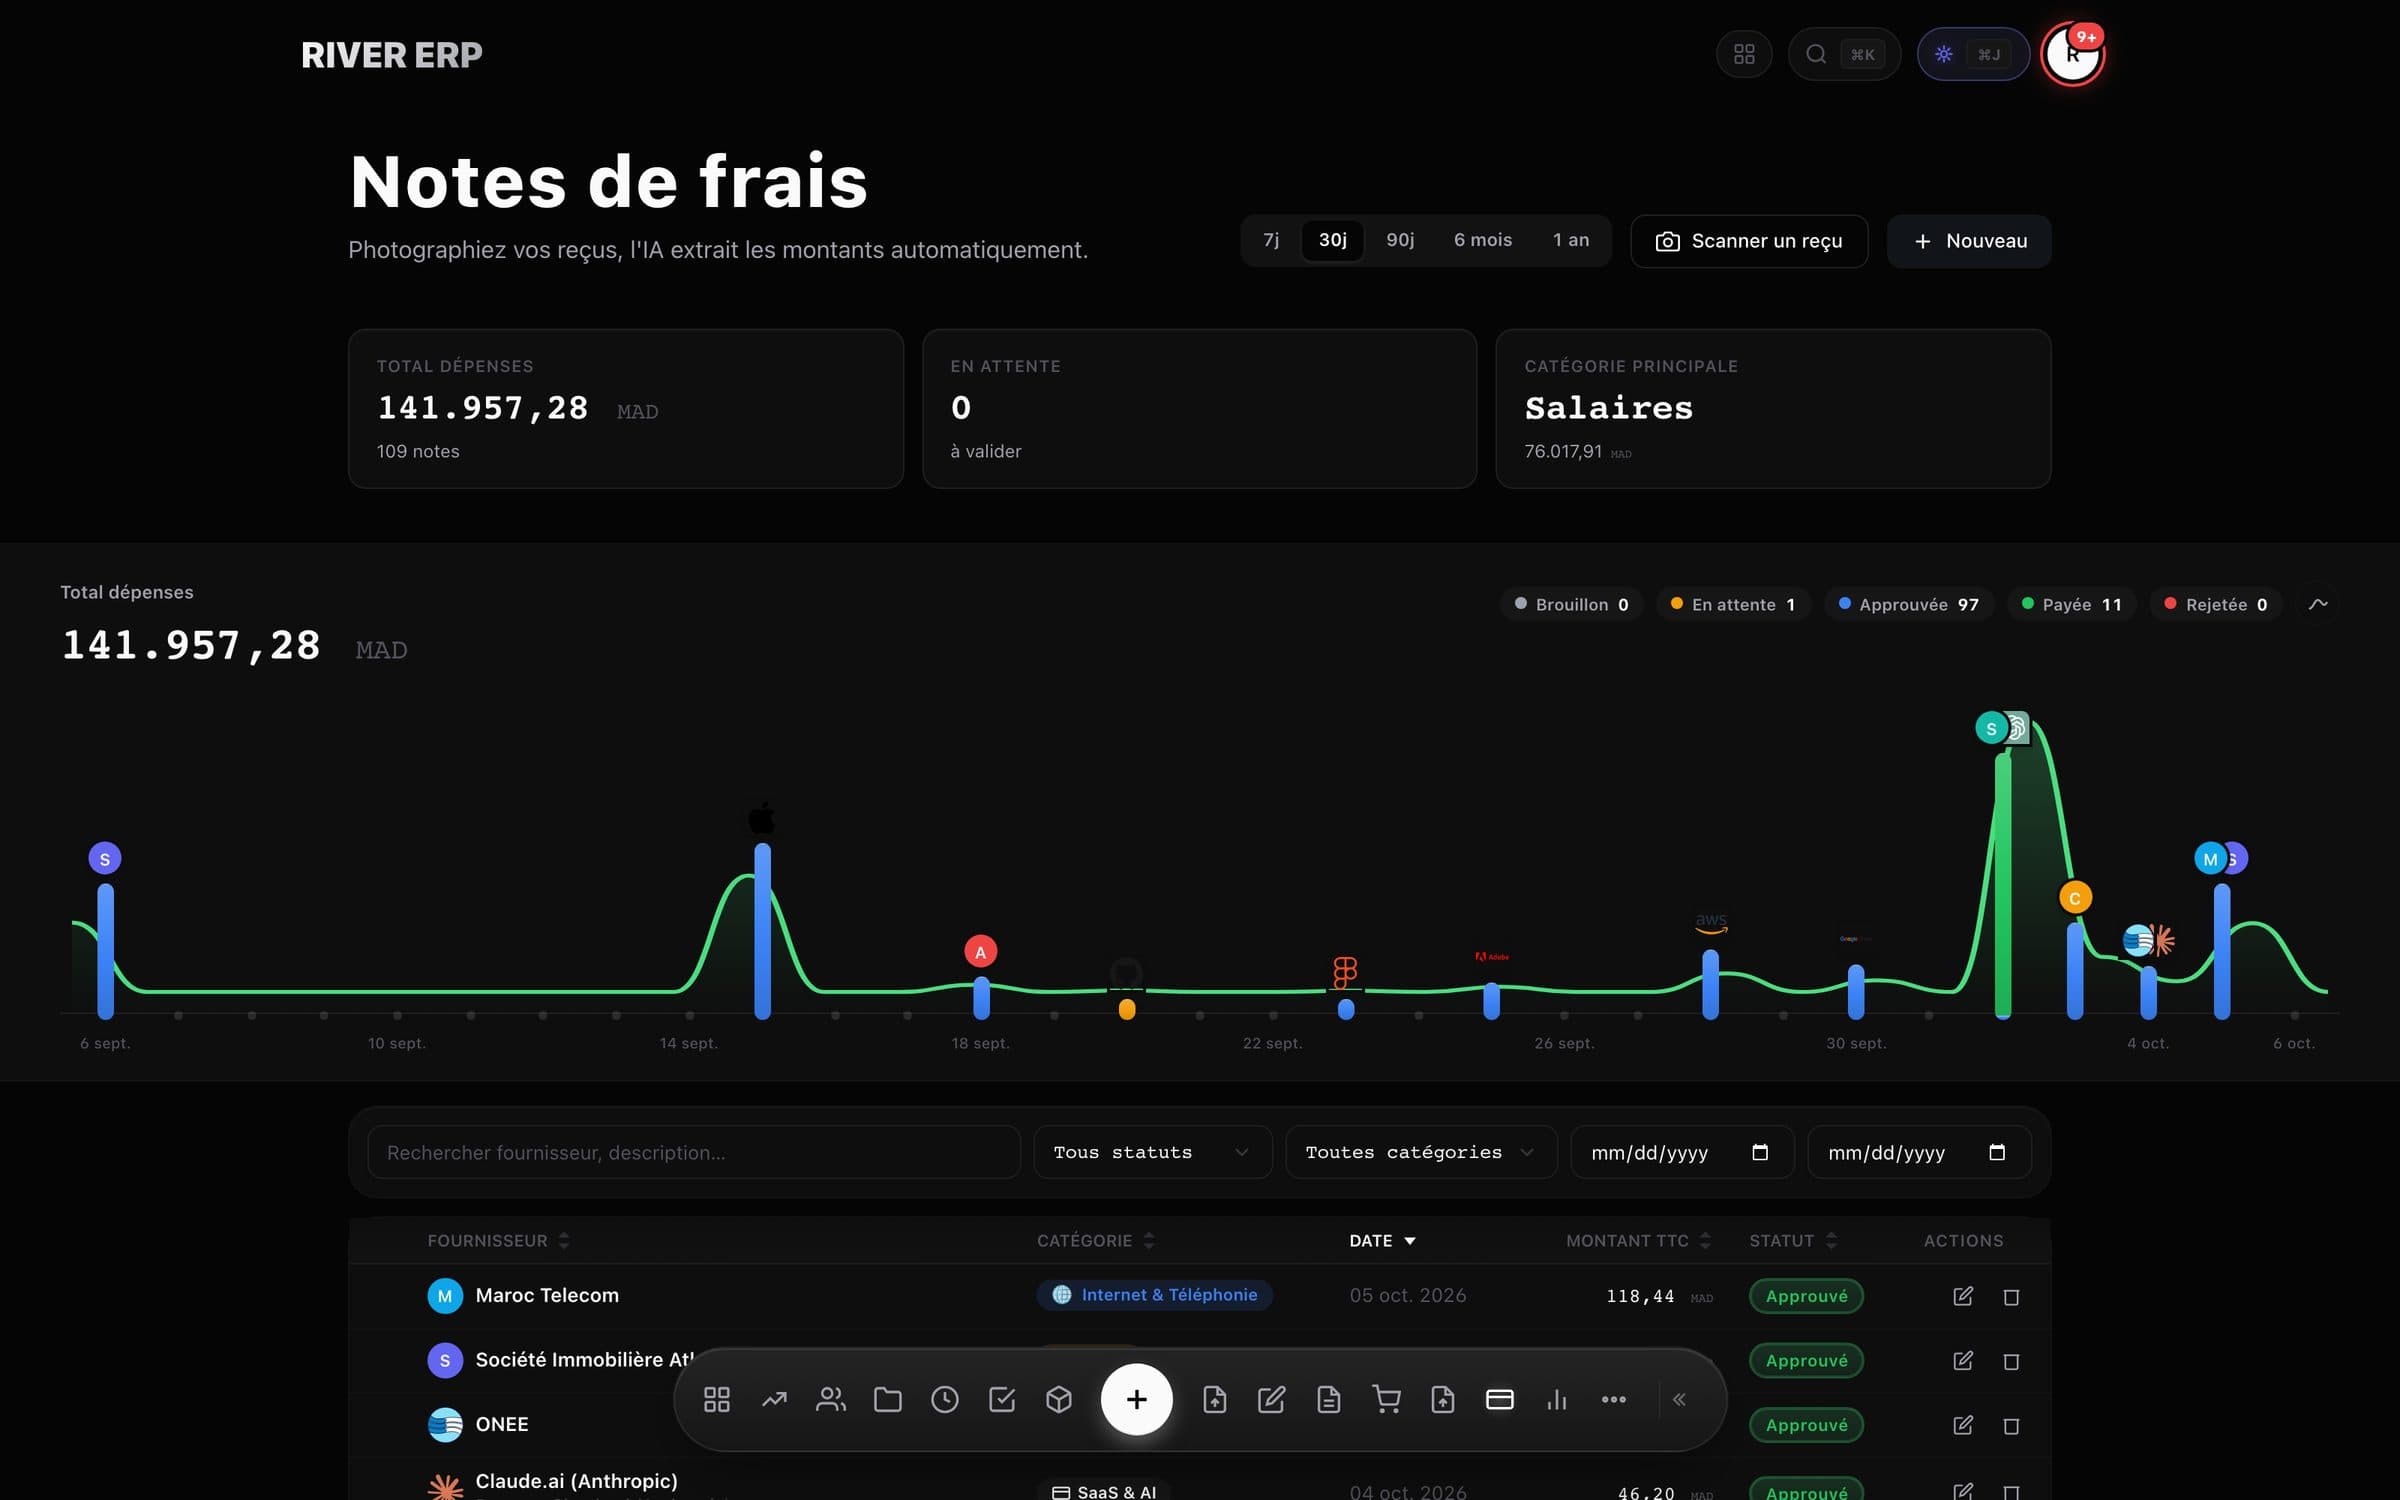Toggle the Payée status filter chip
This screenshot has width=2400, height=1500.
click(x=2072, y=604)
